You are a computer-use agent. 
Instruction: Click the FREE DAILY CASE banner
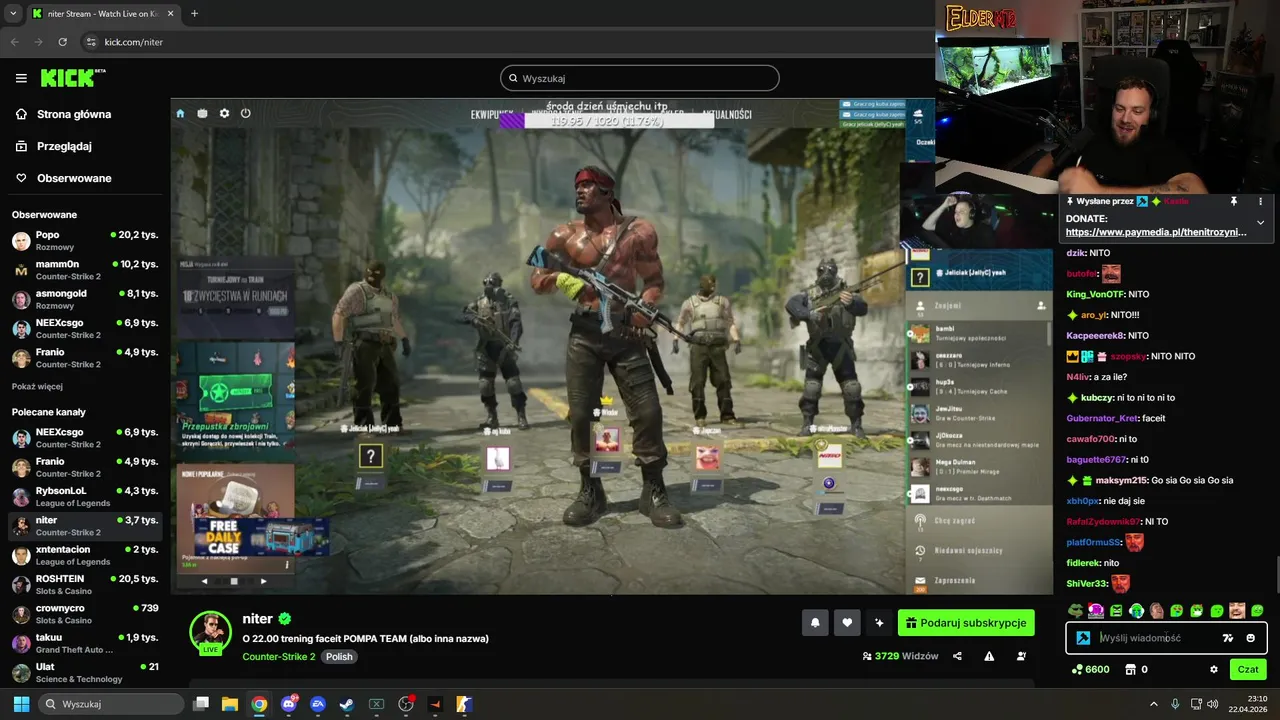coord(260,538)
